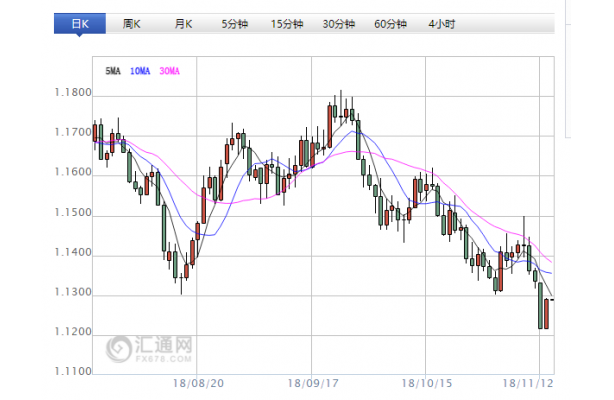The image size is (614, 400).
Task: Open the 60分钟 interval chart
Action: tap(392, 22)
